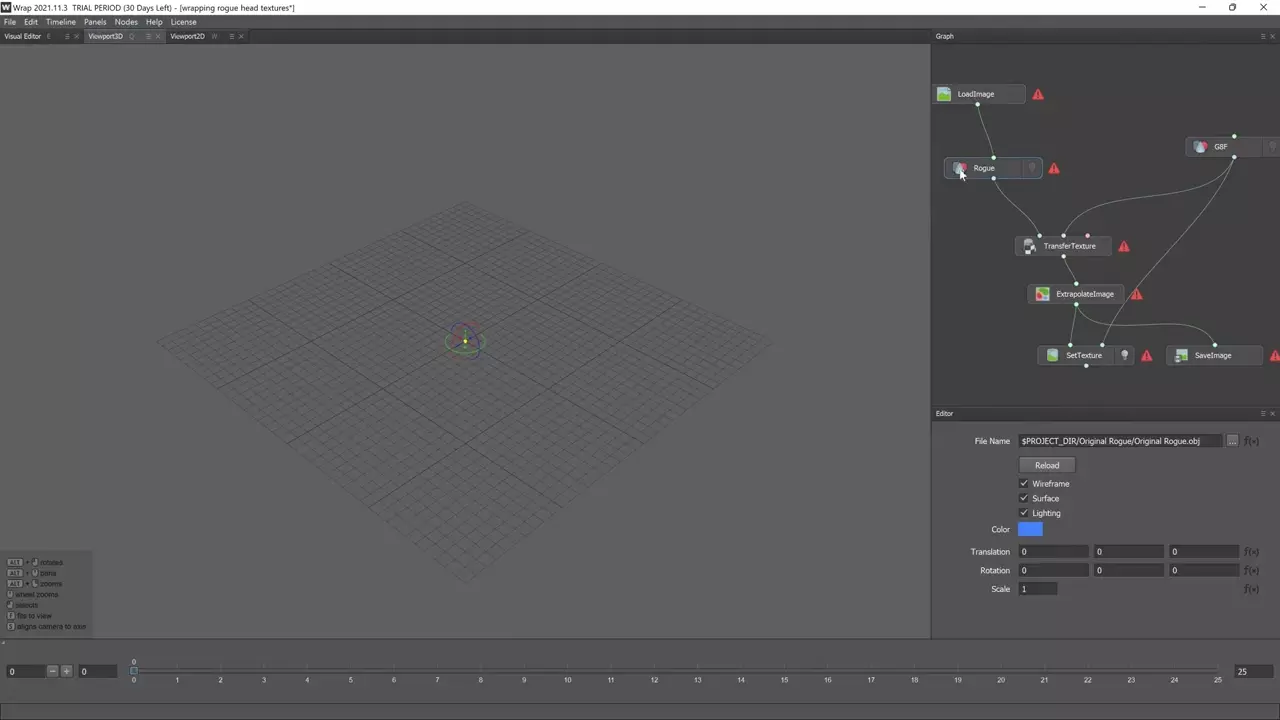Open the Graph panel options menu
1280x720 pixels.
(1263, 36)
